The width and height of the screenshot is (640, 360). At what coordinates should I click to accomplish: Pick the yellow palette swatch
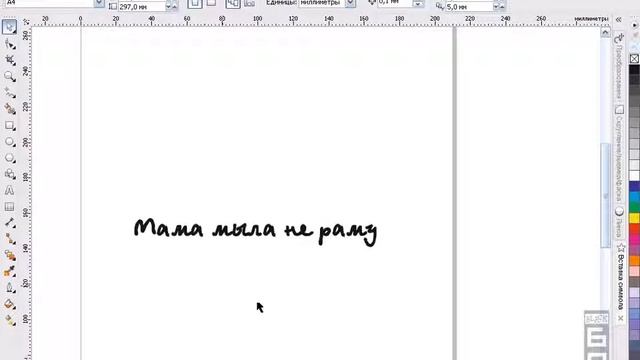pos(634,218)
